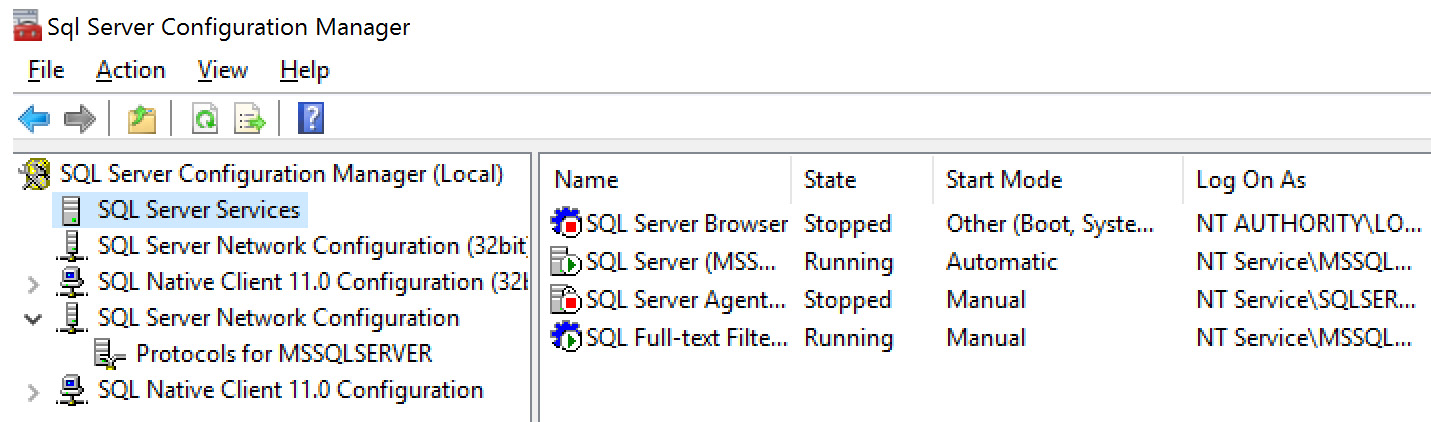
Task: Click the Up one level folder icon
Action: click(142, 120)
